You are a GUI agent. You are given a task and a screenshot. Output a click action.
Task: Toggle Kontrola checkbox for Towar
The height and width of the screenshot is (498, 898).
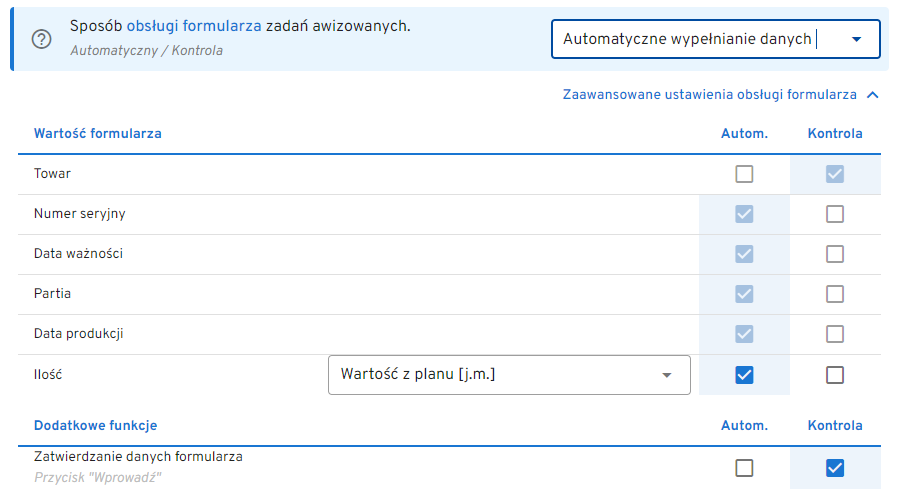tap(835, 174)
